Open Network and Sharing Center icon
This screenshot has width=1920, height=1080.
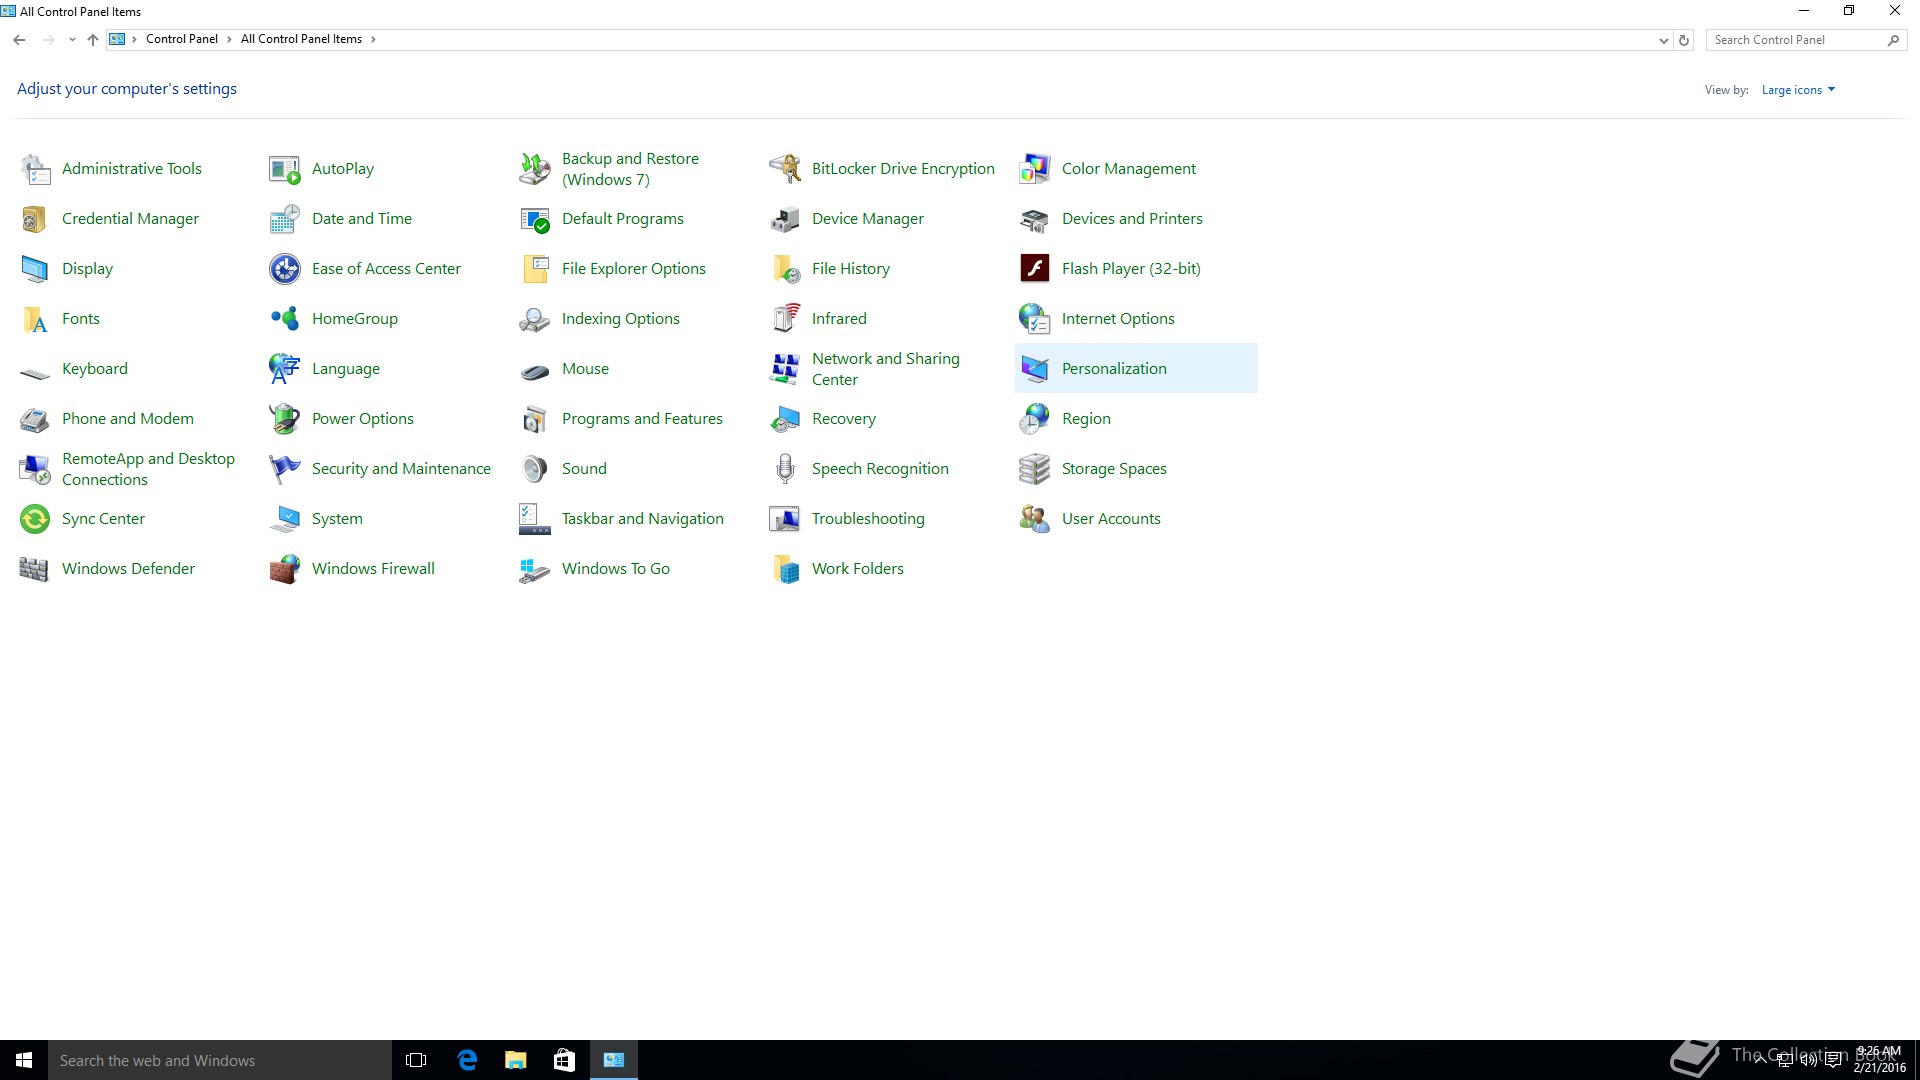[x=785, y=369]
